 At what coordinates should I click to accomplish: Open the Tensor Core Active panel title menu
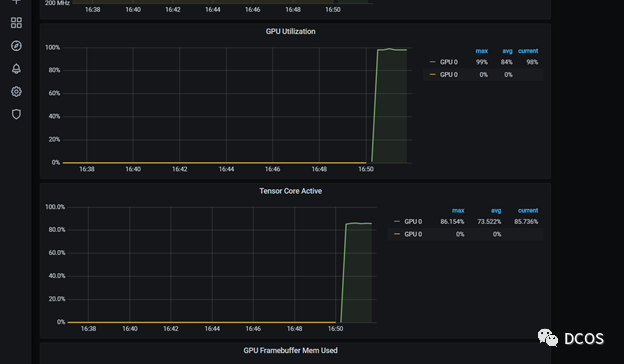click(x=291, y=191)
